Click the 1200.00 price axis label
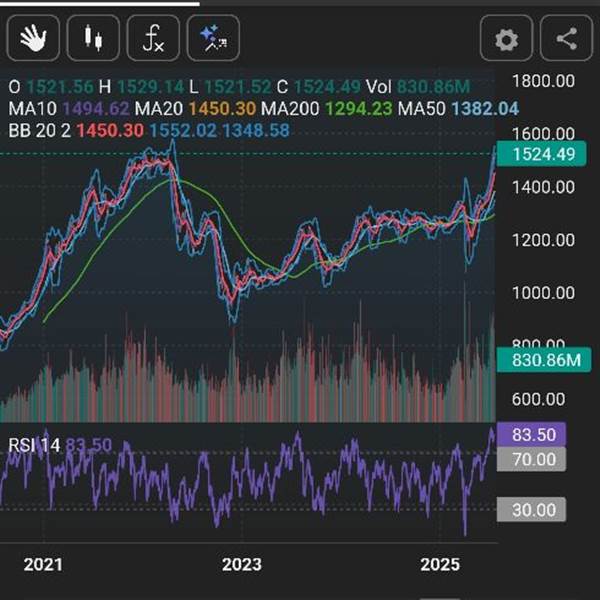The width and height of the screenshot is (600, 600). [543, 240]
